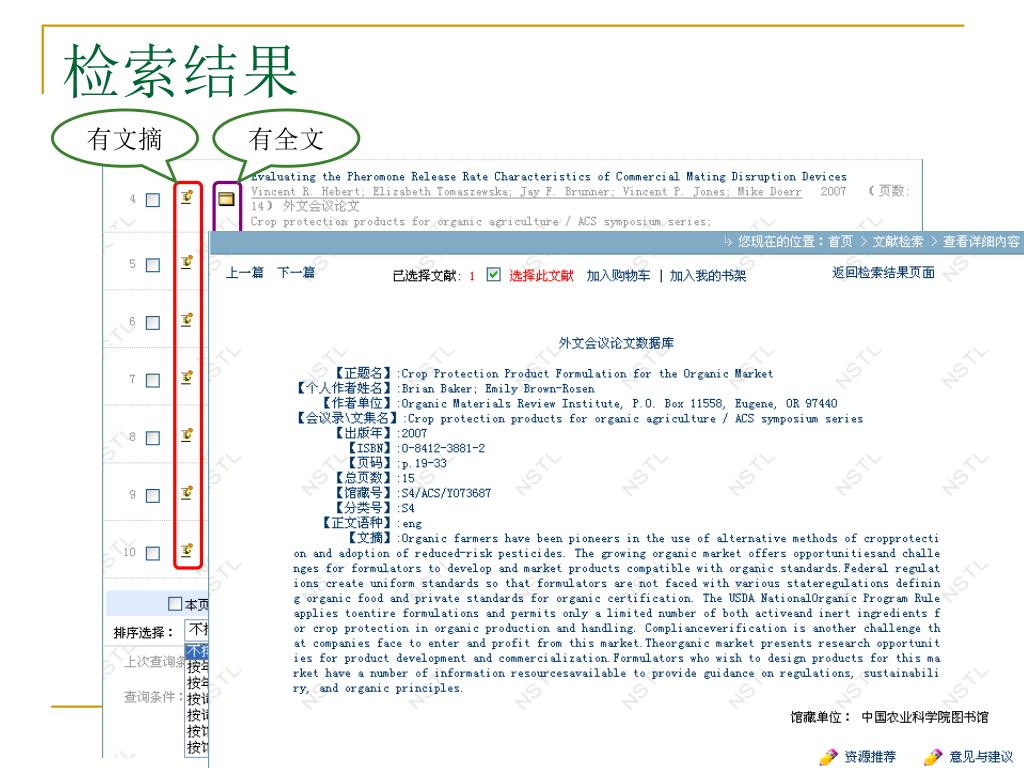Image resolution: width=1024 pixels, height=768 pixels.
Task: Click 加入我的书架 link
Action: [708, 276]
